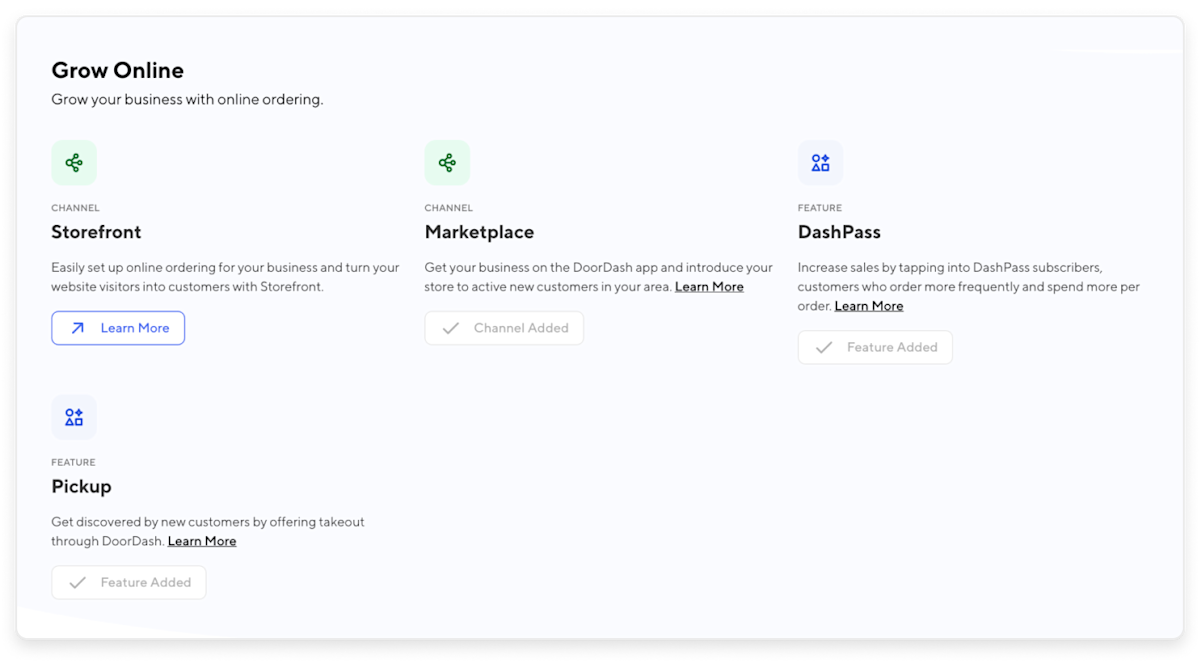
Task: Click the checkmark icon in Pickup Feature Added button
Action: tap(77, 582)
